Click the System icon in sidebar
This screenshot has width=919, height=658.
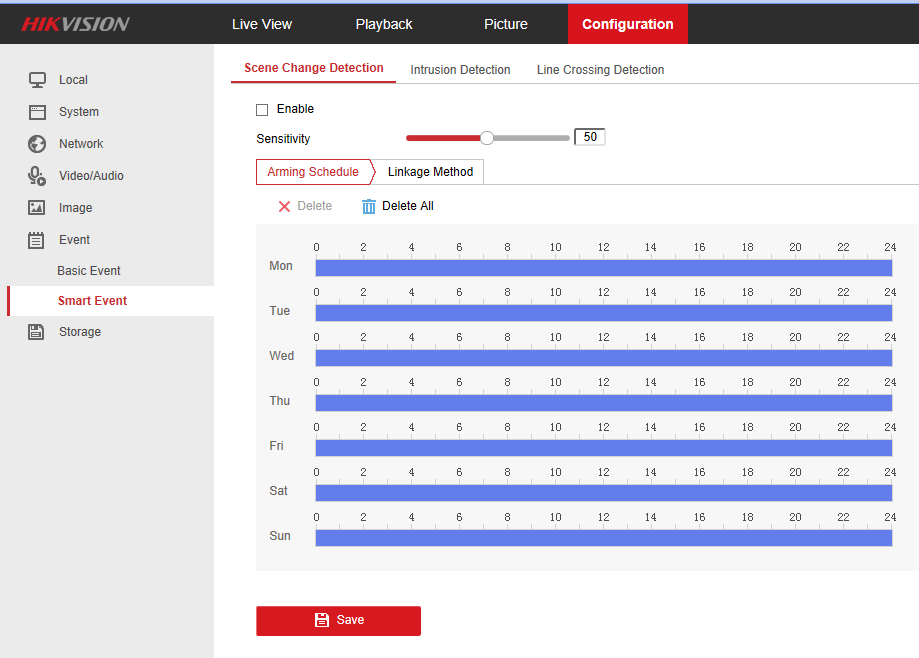click(37, 112)
